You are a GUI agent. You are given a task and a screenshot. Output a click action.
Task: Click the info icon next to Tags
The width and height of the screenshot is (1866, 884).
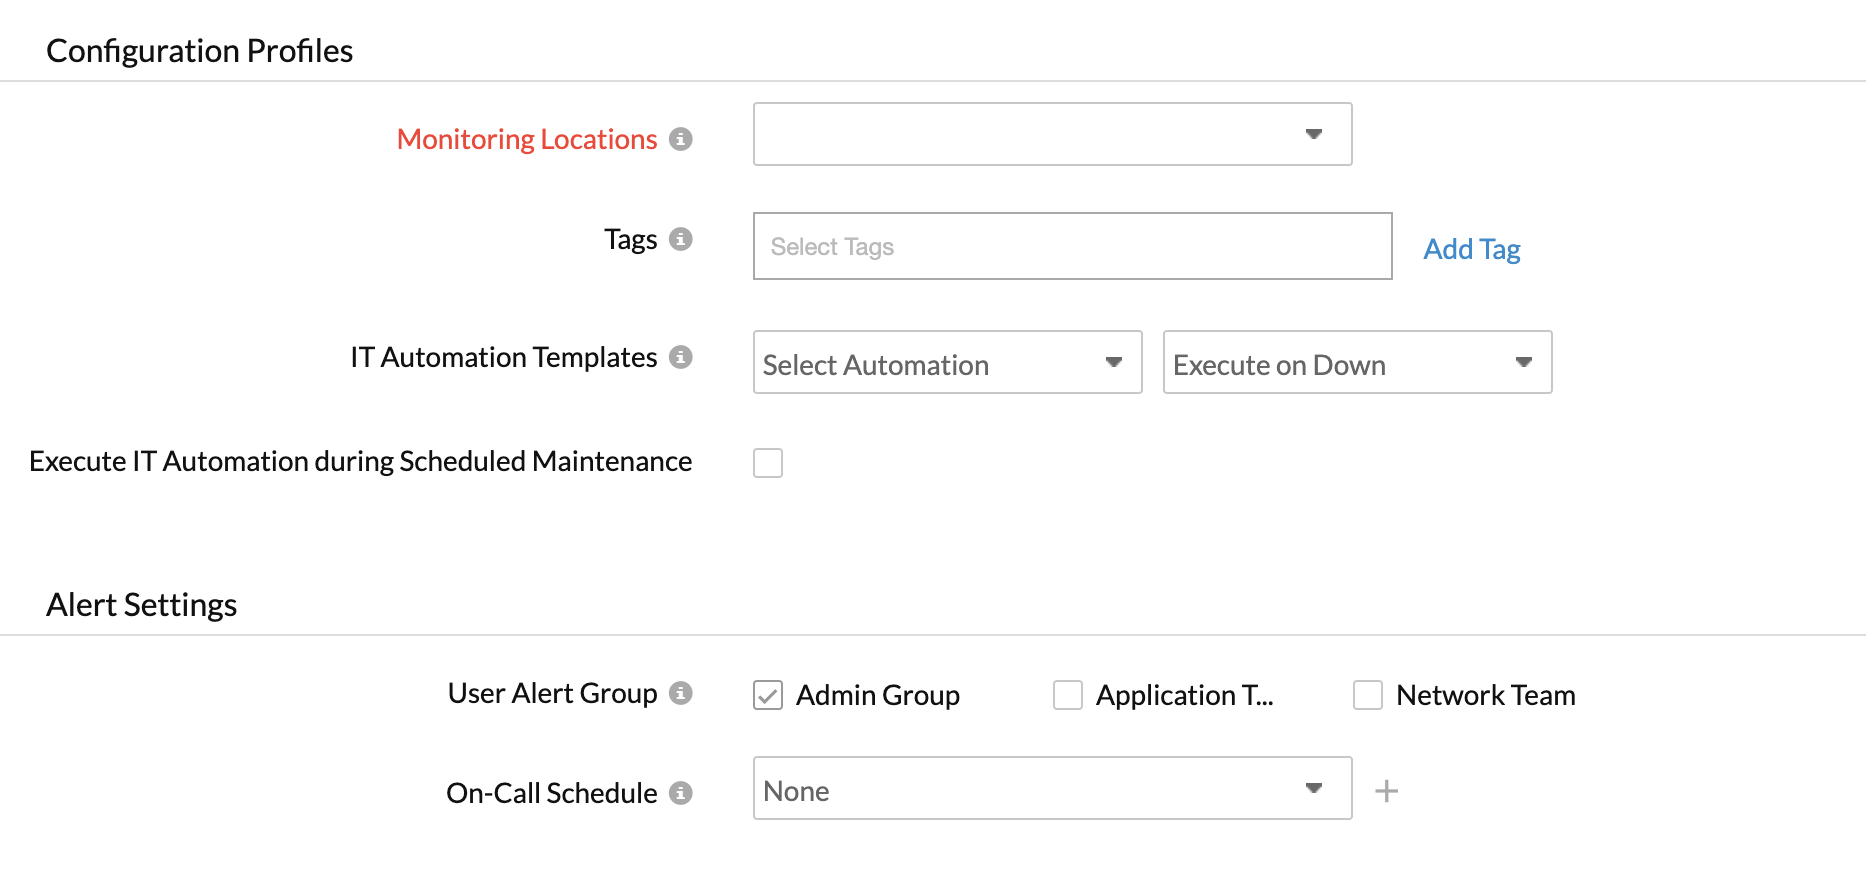pos(680,239)
